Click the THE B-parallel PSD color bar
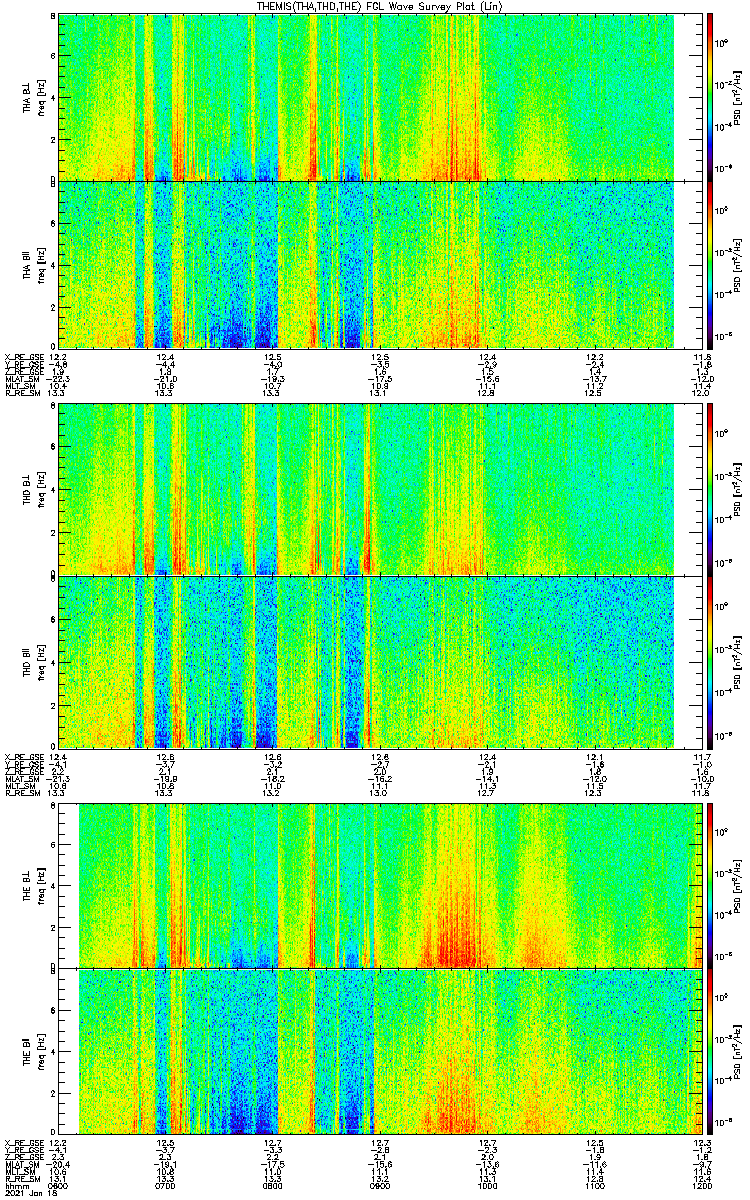The height and width of the screenshot is (1200, 750). point(710,1050)
